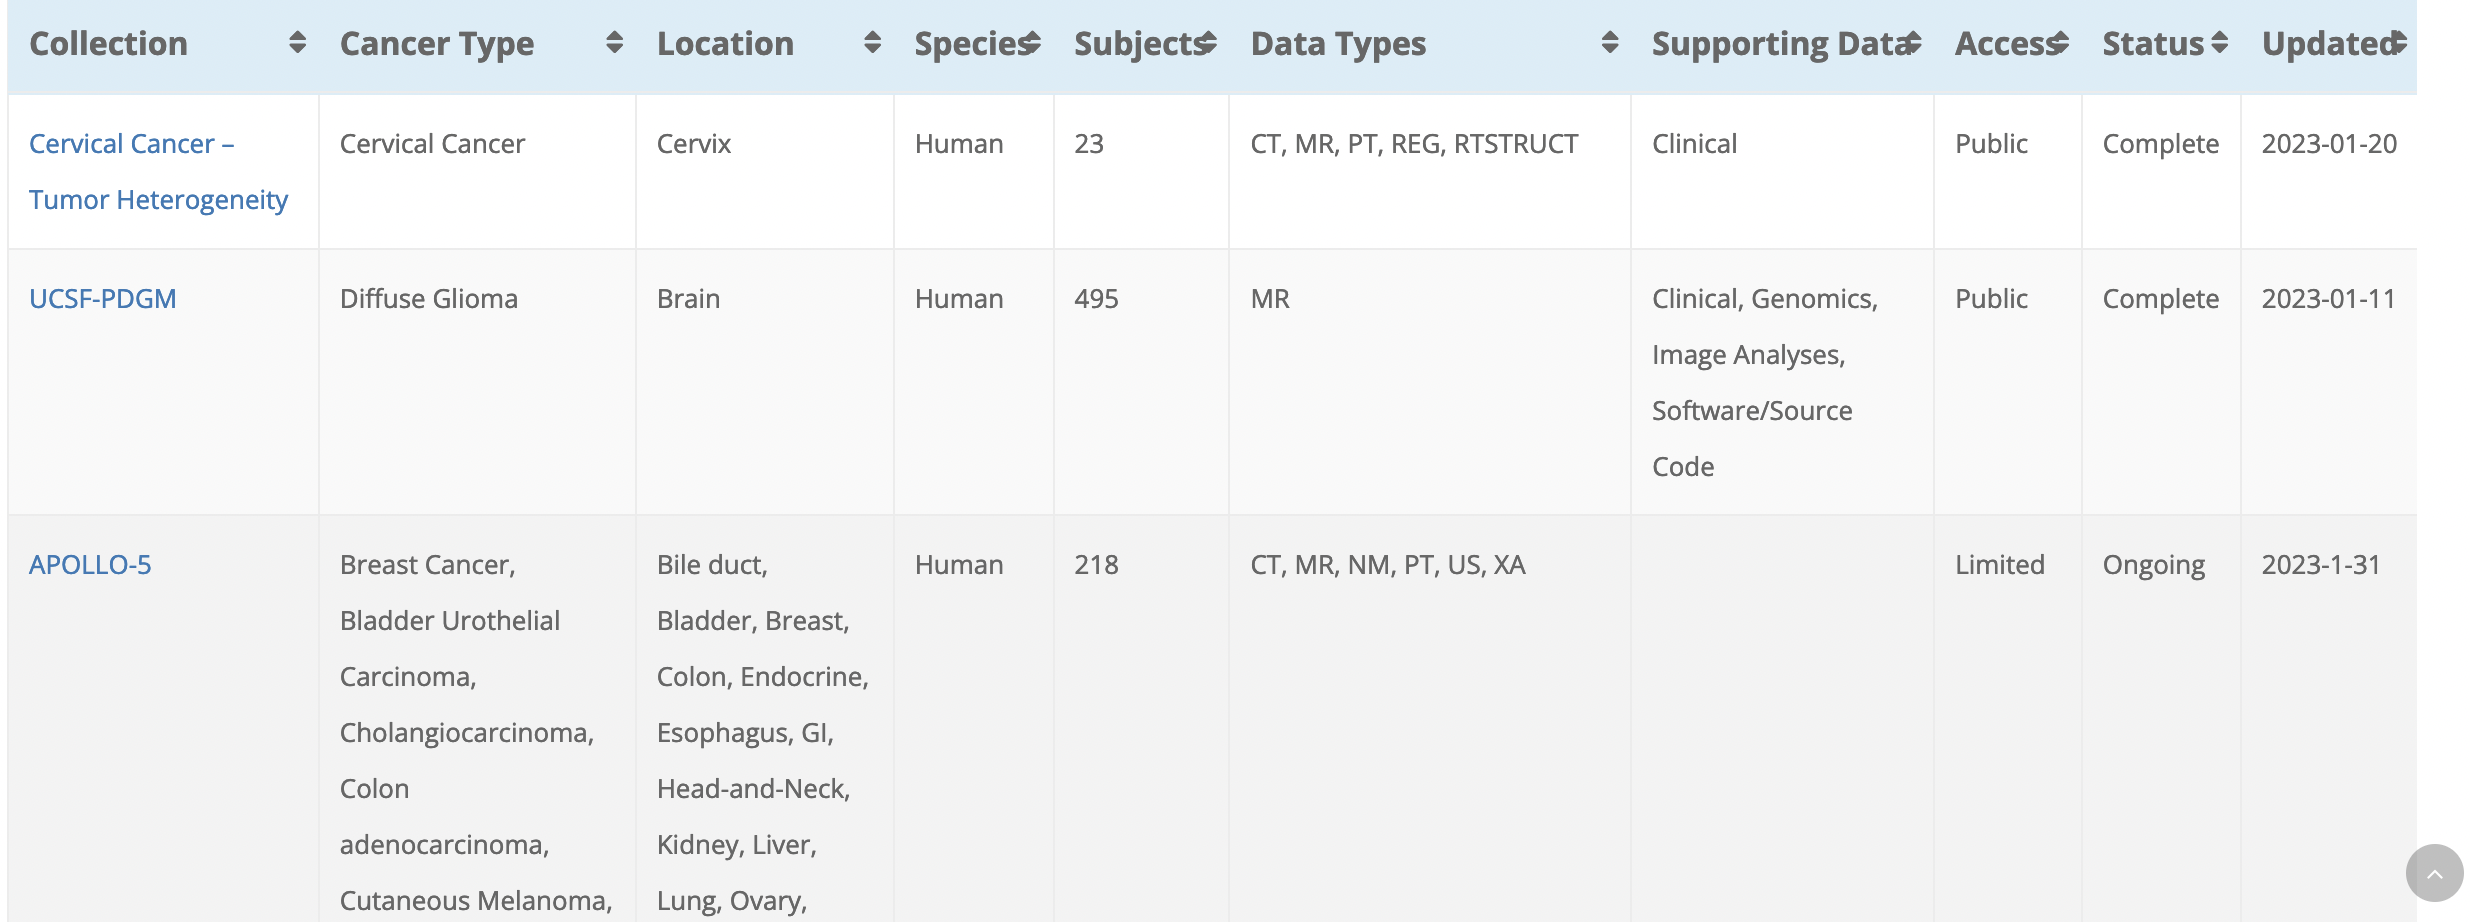Sort Data Types column via arrows
The height and width of the screenshot is (922, 2470).
pyautogui.click(x=1609, y=43)
